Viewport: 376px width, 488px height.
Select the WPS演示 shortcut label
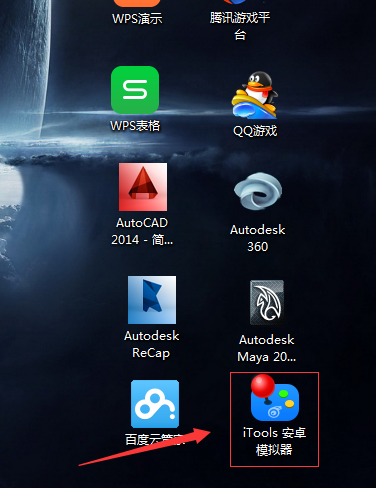tap(137, 18)
